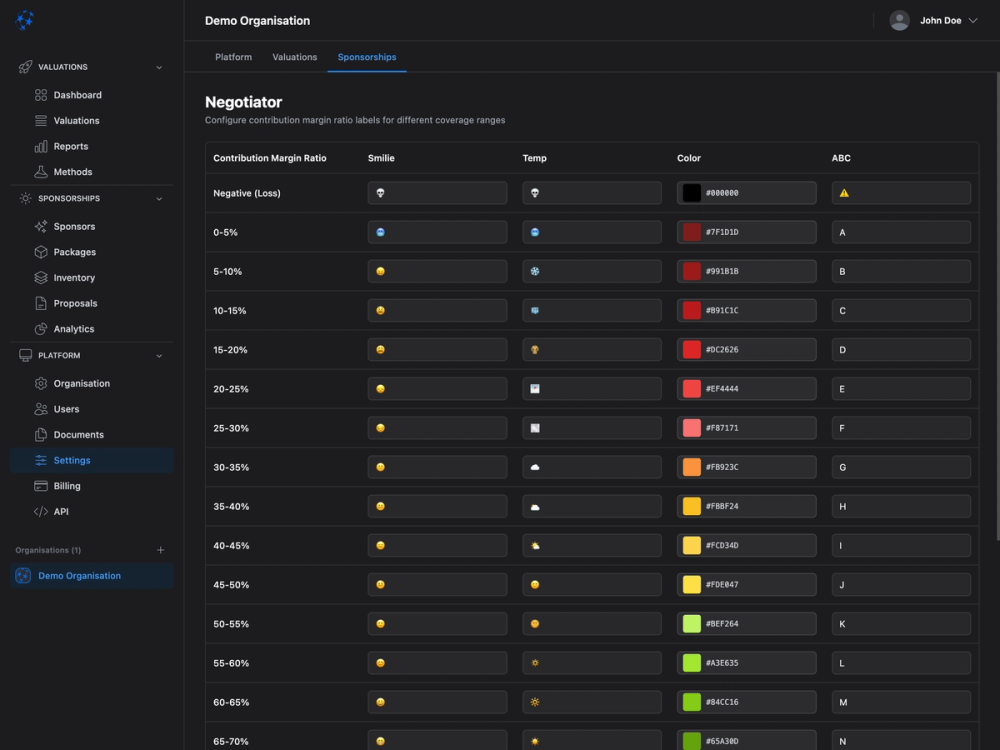This screenshot has width=1000, height=750.
Task: Click the black color swatch for Negative (Loss)
Action: [690, 192]
